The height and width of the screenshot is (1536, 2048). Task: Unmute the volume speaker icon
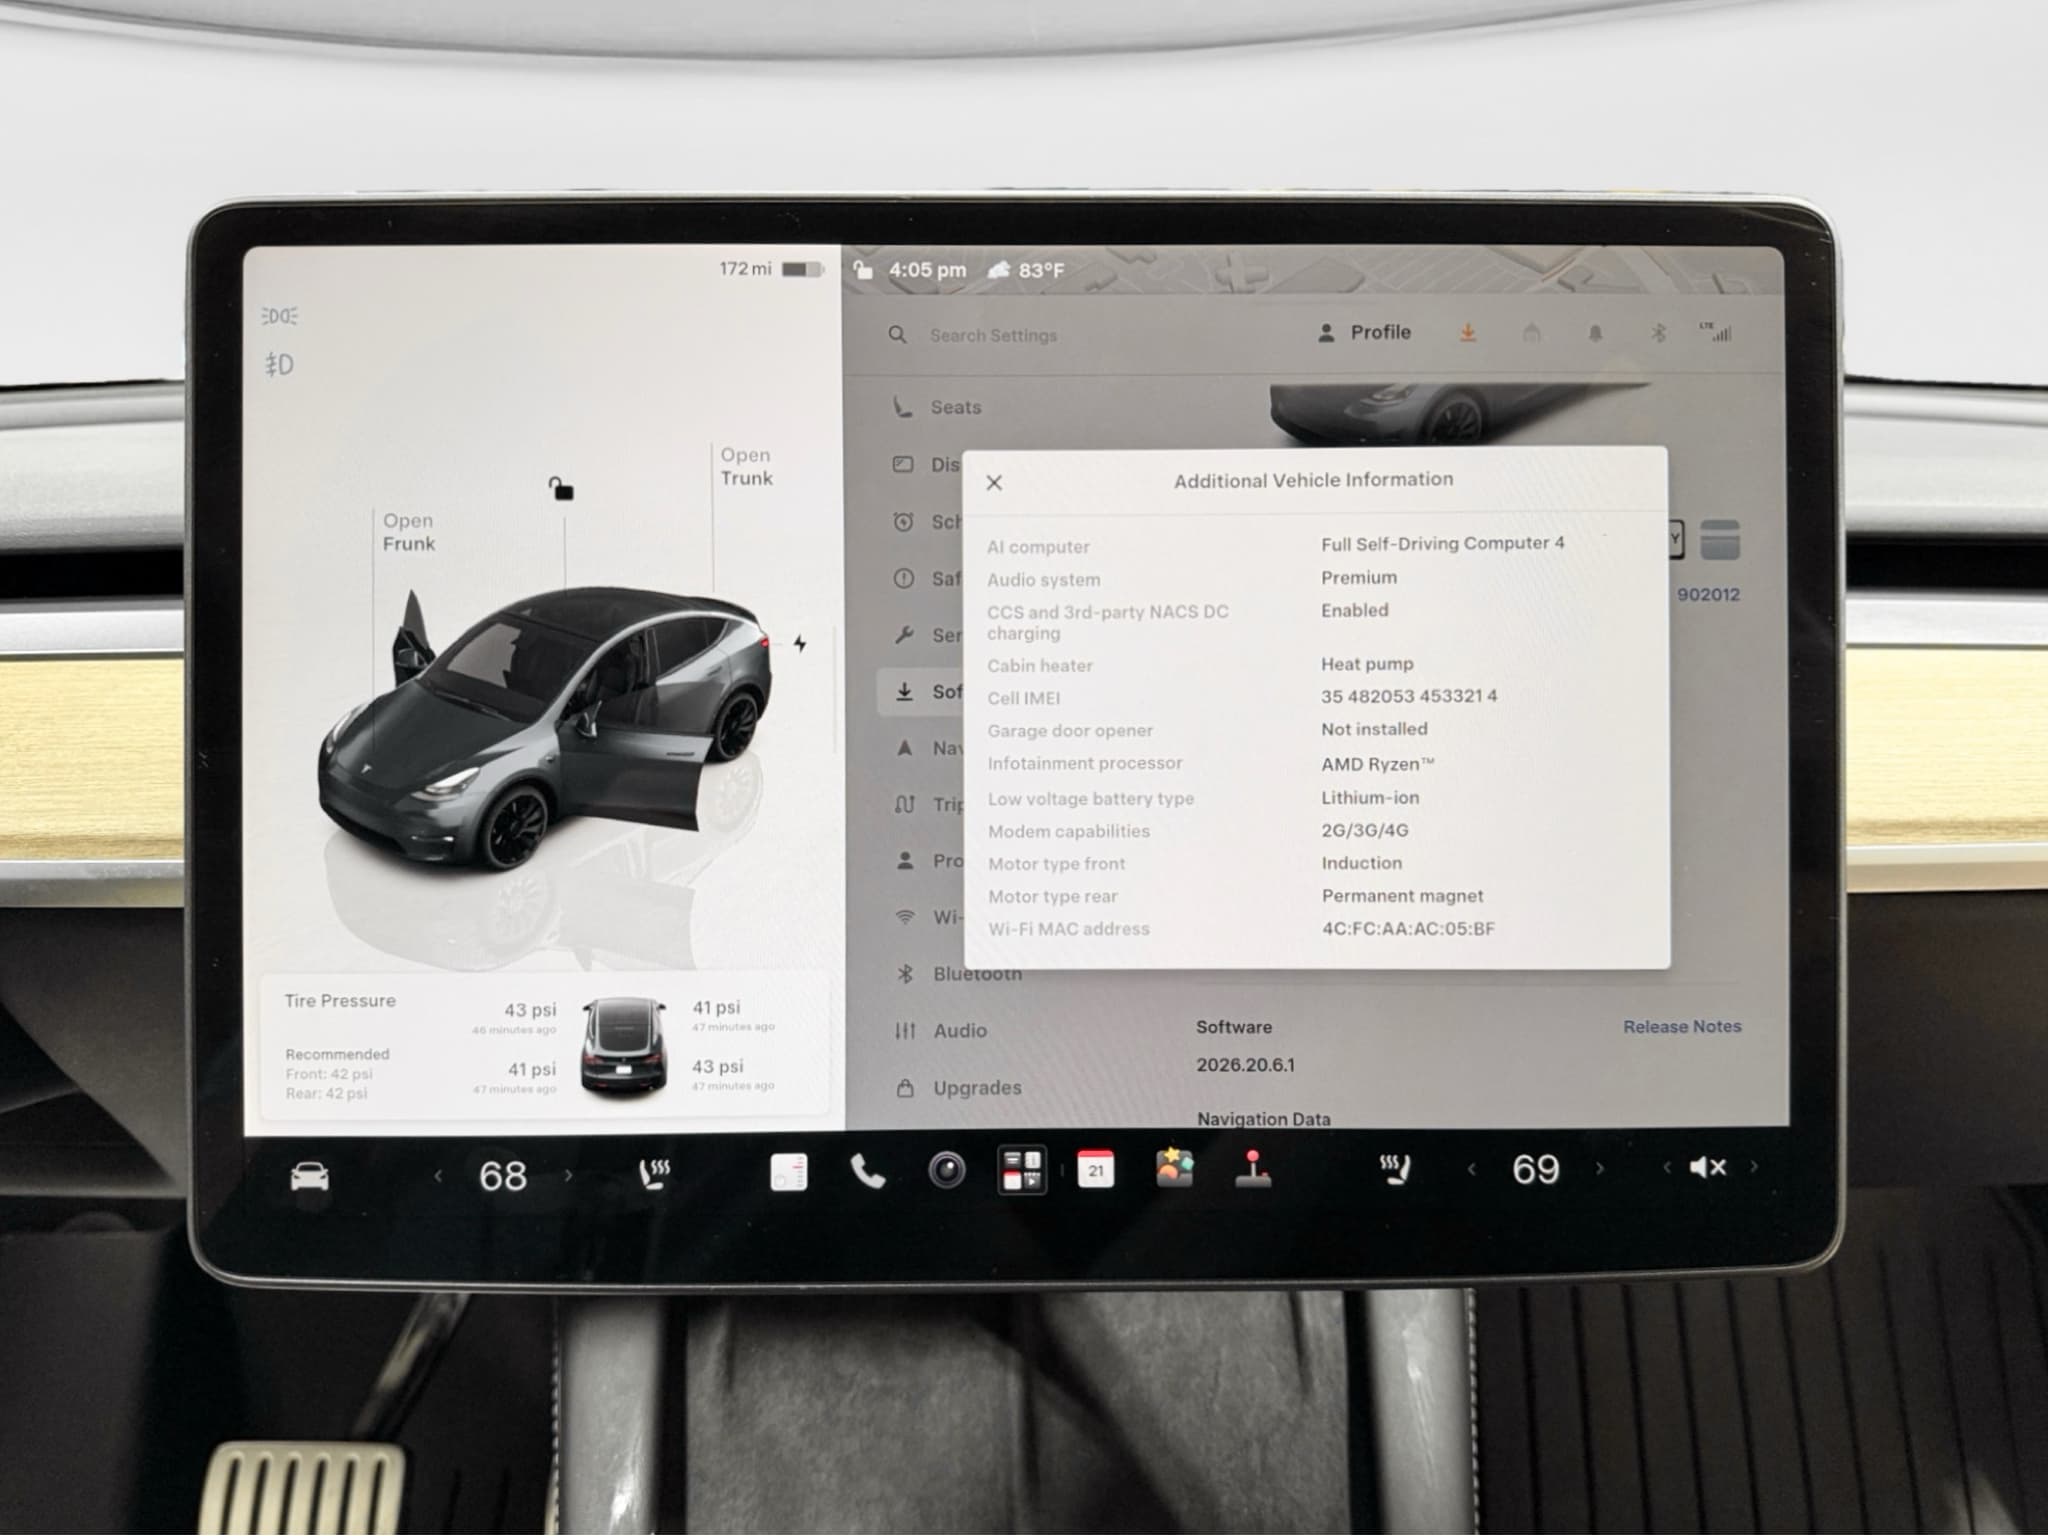pyautogui.click(x=1708, y=1167)
